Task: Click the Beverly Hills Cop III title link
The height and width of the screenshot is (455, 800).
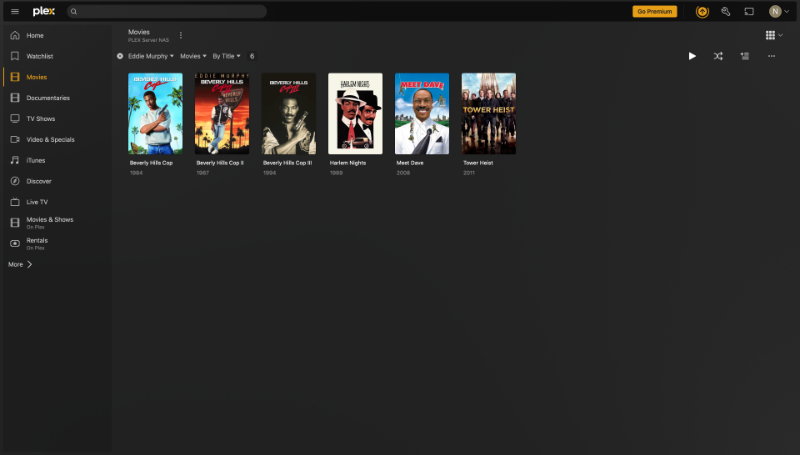Action: point(287,163)
